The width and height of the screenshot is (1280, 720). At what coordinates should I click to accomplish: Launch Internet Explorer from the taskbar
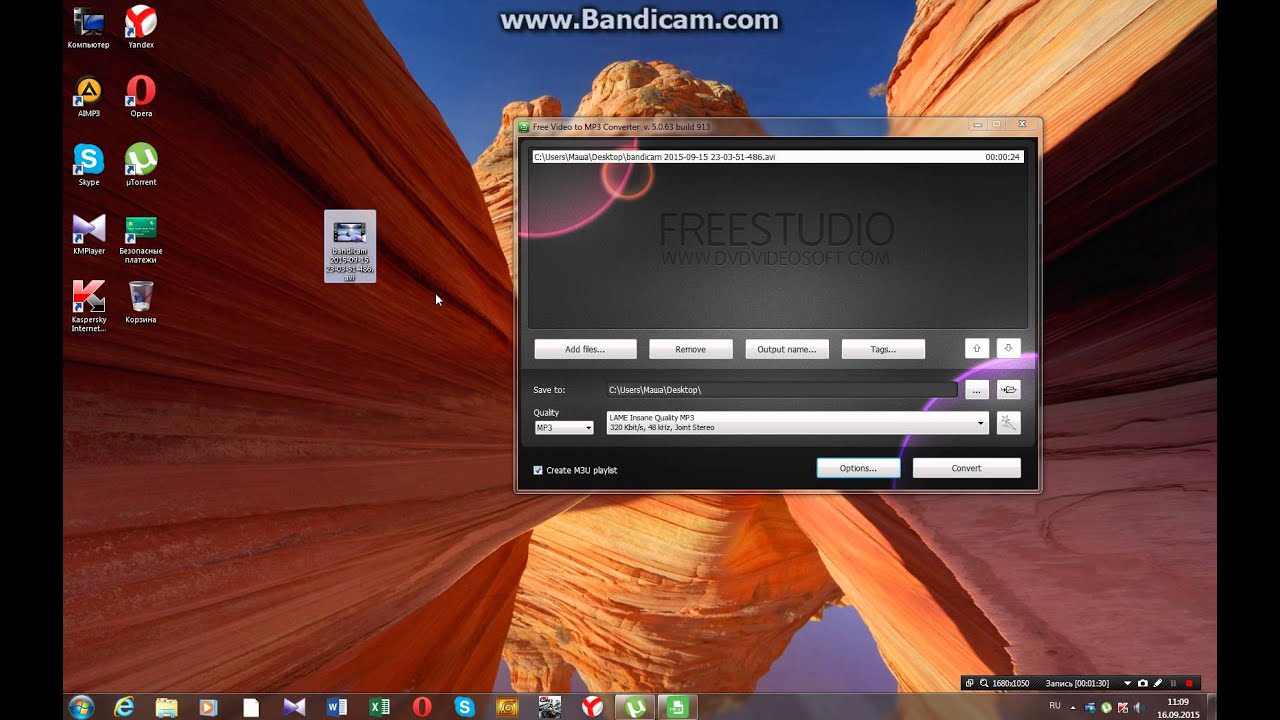(124, 707)
